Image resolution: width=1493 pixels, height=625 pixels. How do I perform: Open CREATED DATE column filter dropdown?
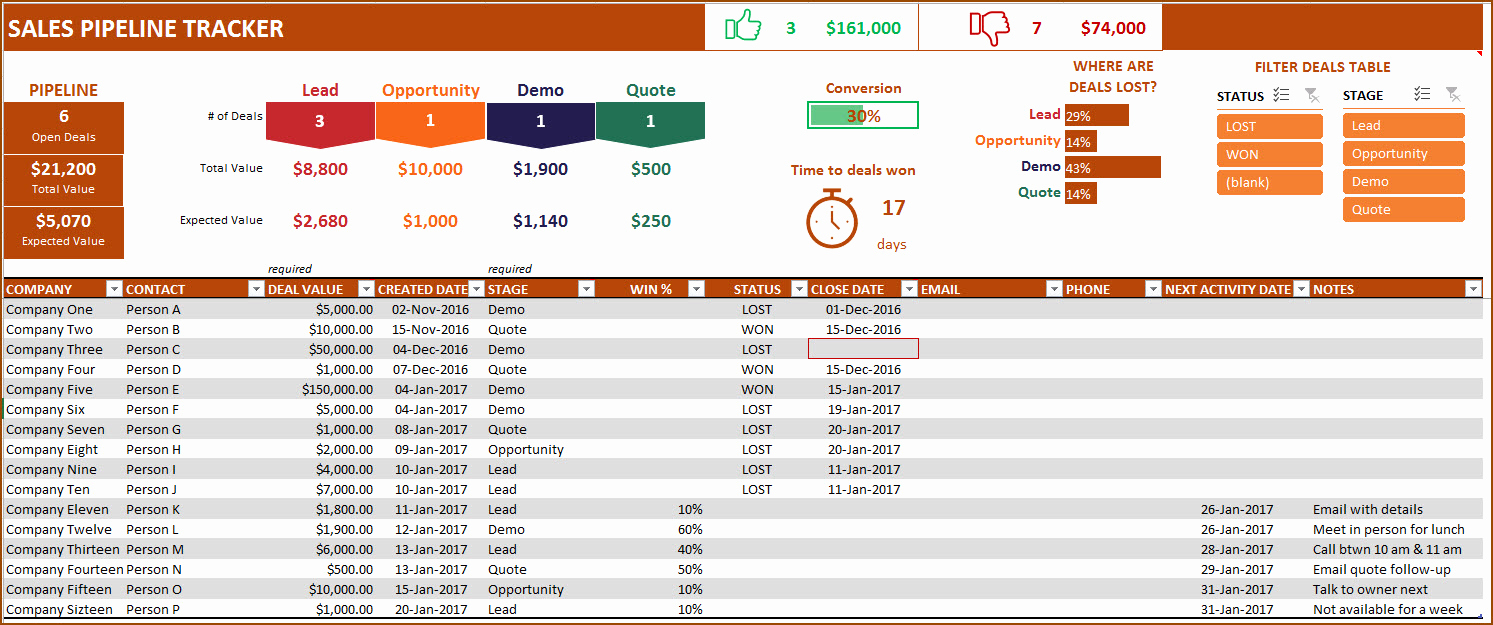coord(477,289)
